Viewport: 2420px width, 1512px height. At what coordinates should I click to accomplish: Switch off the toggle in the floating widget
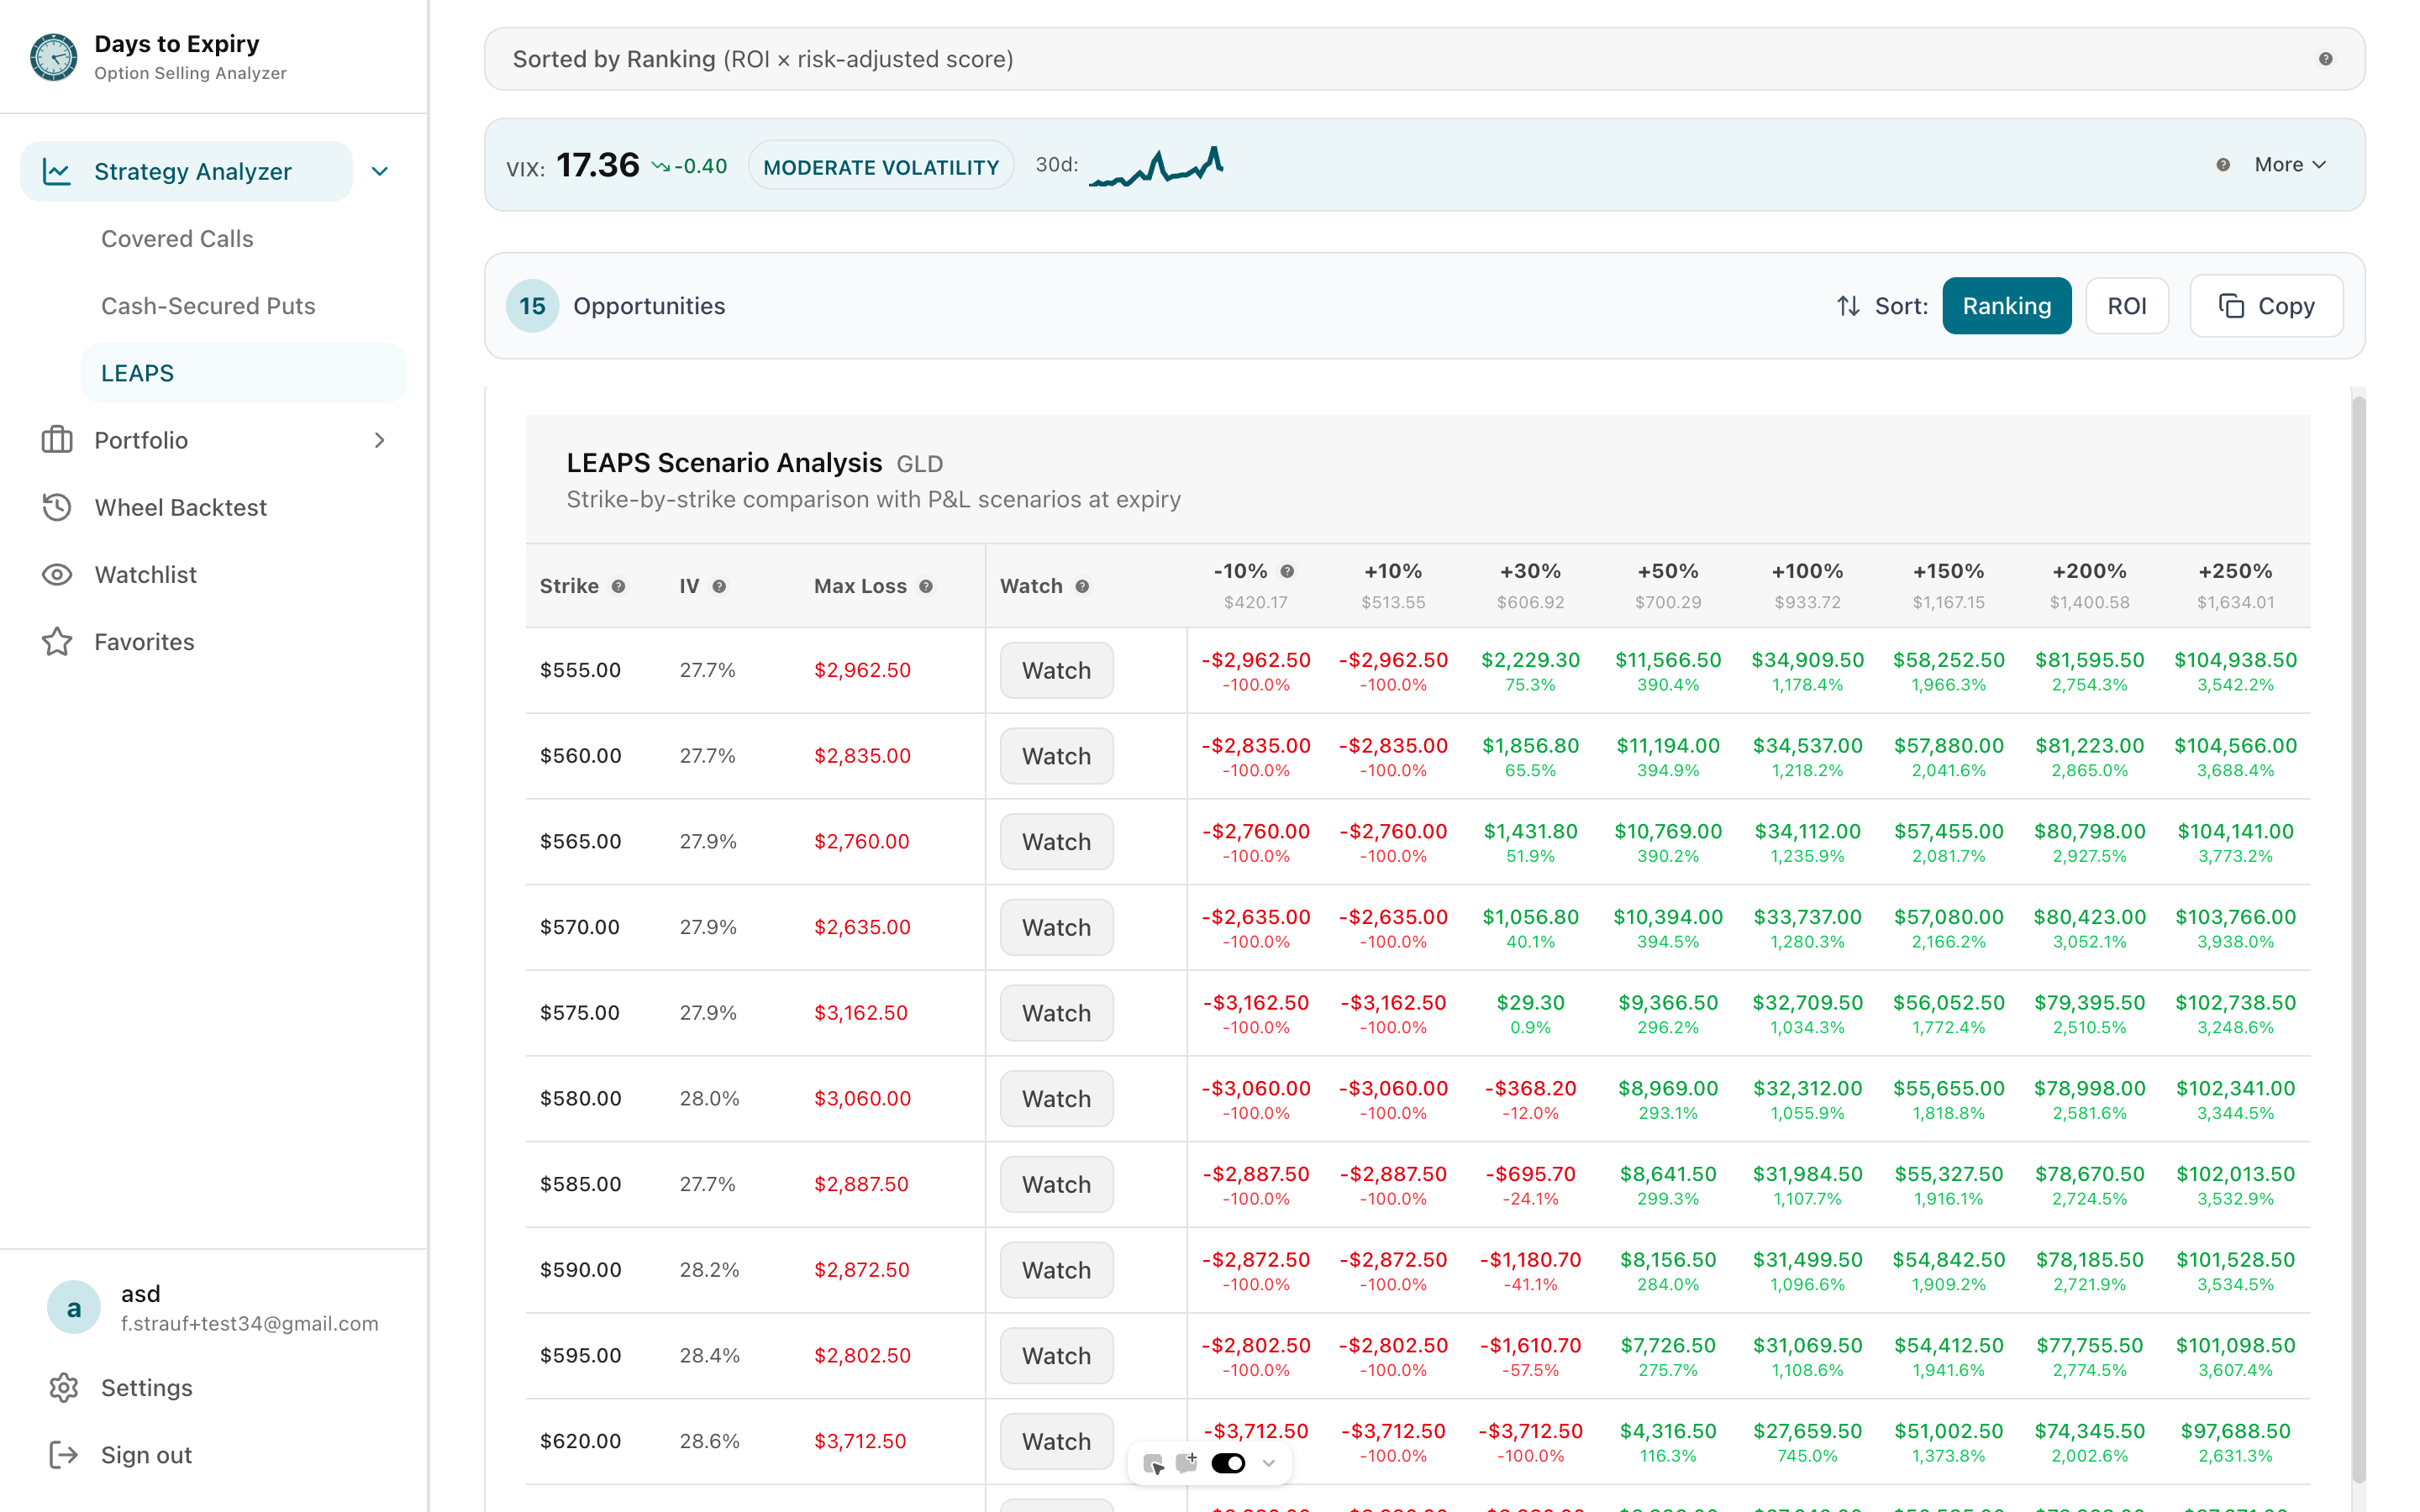1228,1462
